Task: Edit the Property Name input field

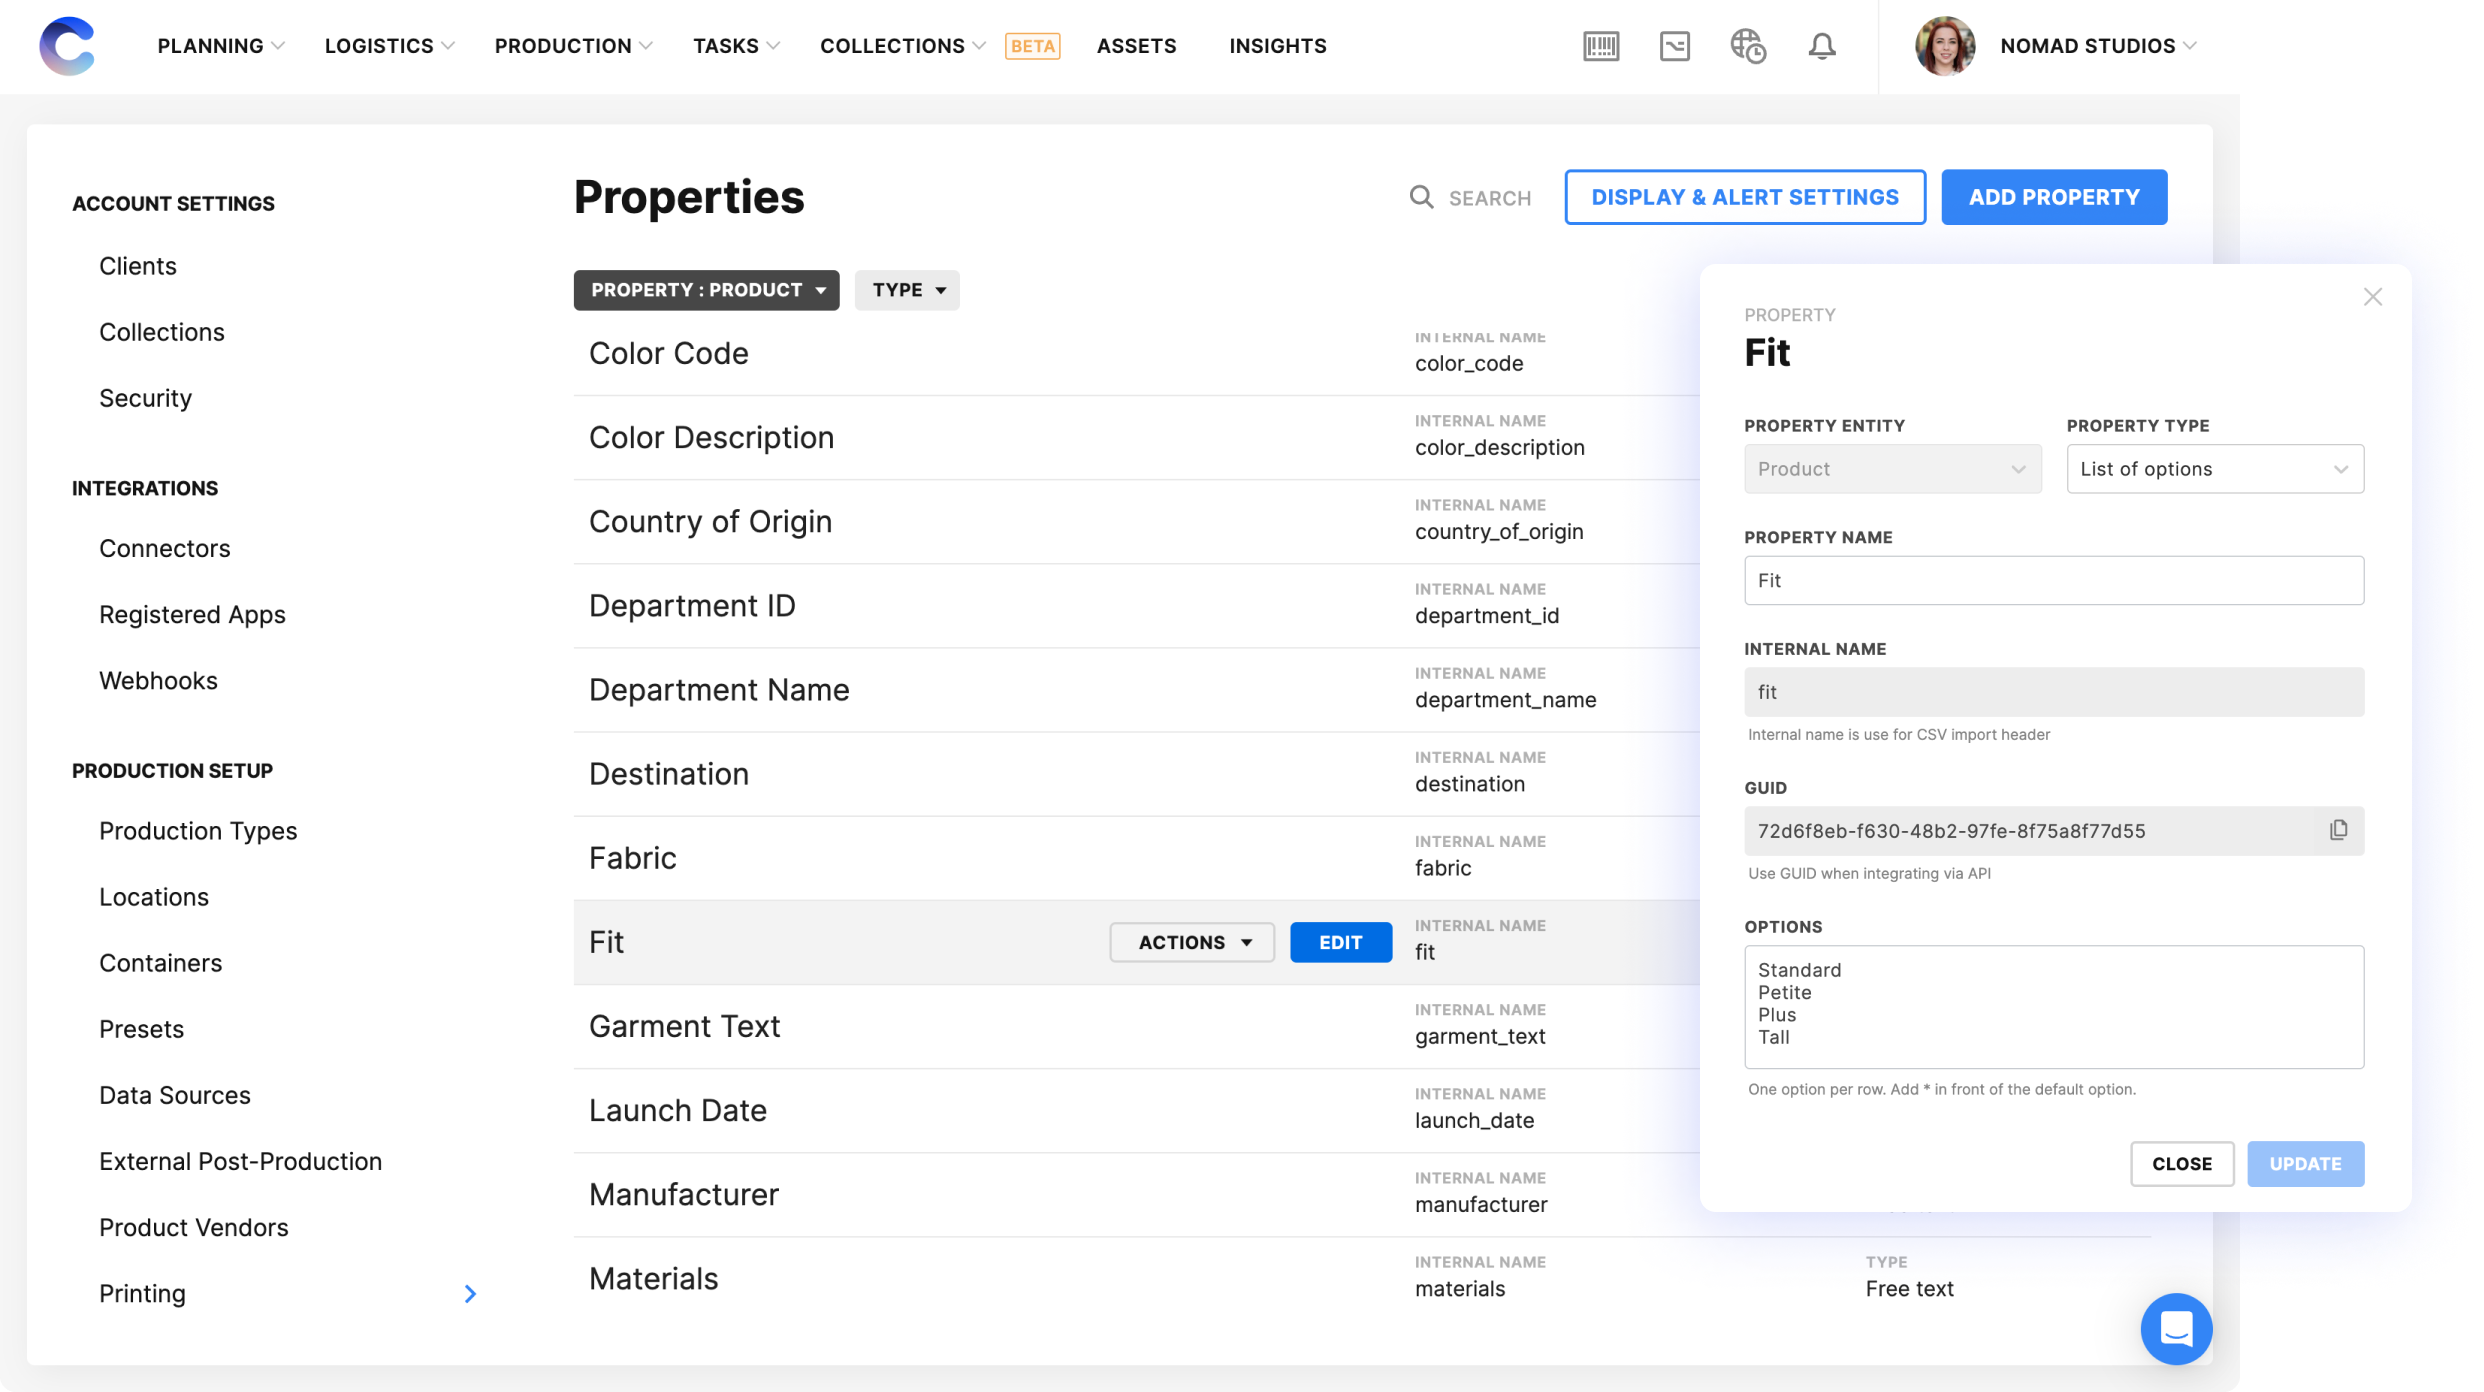Action: (x=2053, y=580)
